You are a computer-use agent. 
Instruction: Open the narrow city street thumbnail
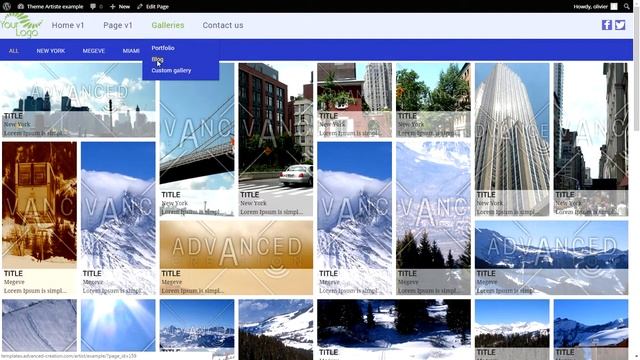[x=591, y=139]
